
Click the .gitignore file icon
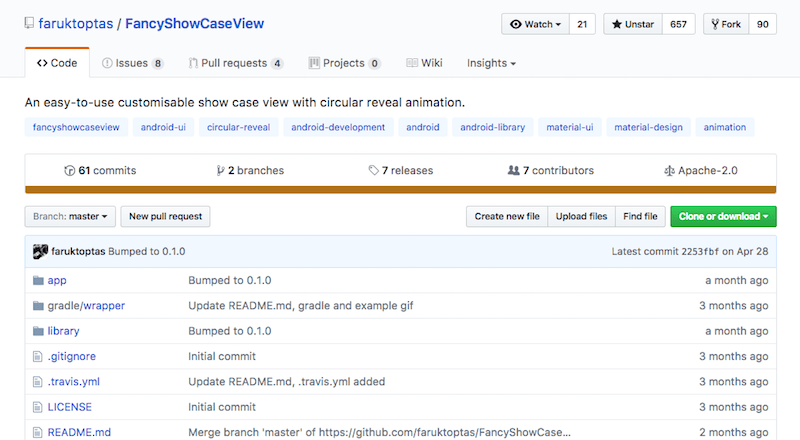pos(37,356)
